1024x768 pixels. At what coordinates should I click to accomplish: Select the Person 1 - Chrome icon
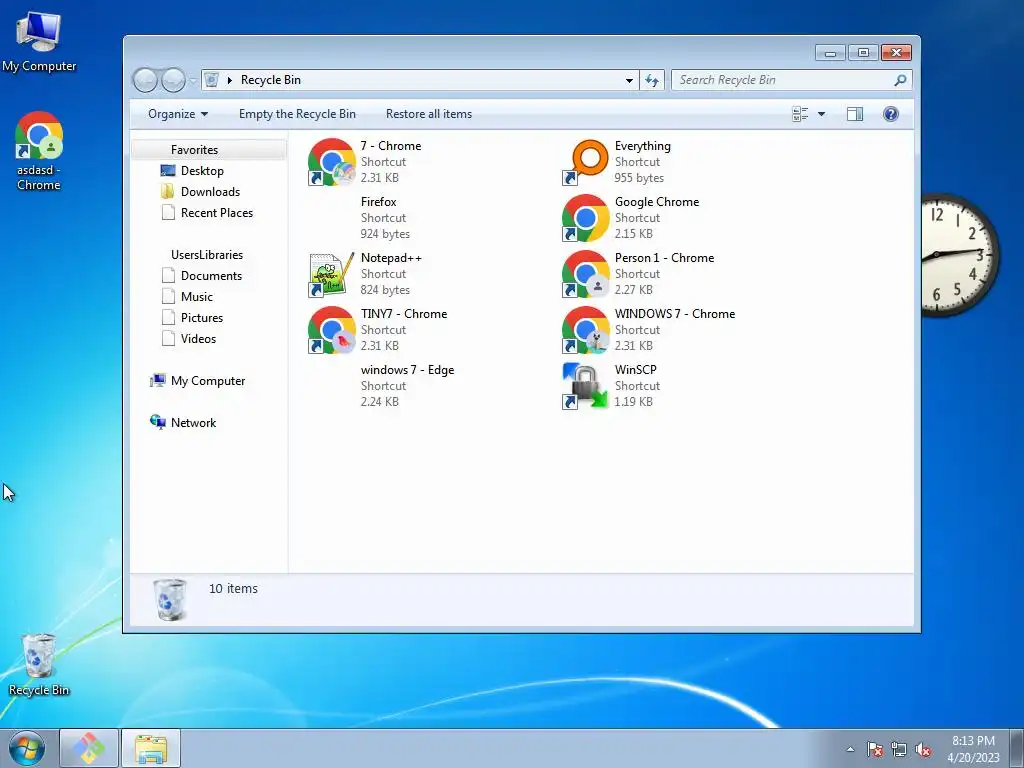[586, 274]
